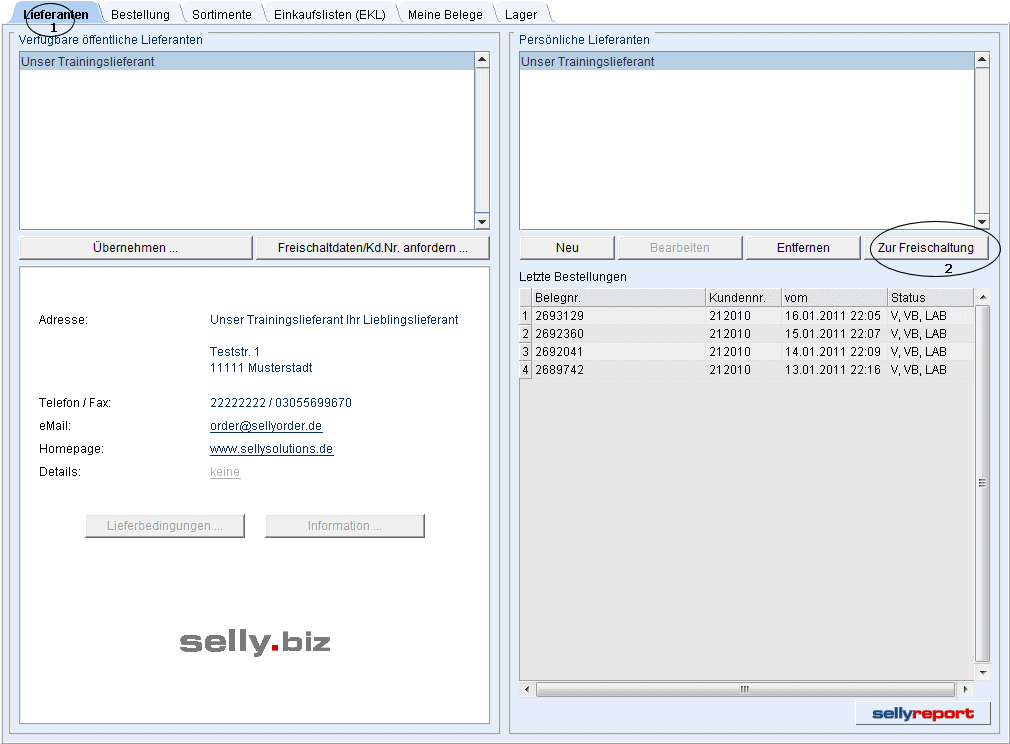Open Einkaufslisten (EKL) tab
The width and height of the screenshot is (1010, 744).
point(329,15)
